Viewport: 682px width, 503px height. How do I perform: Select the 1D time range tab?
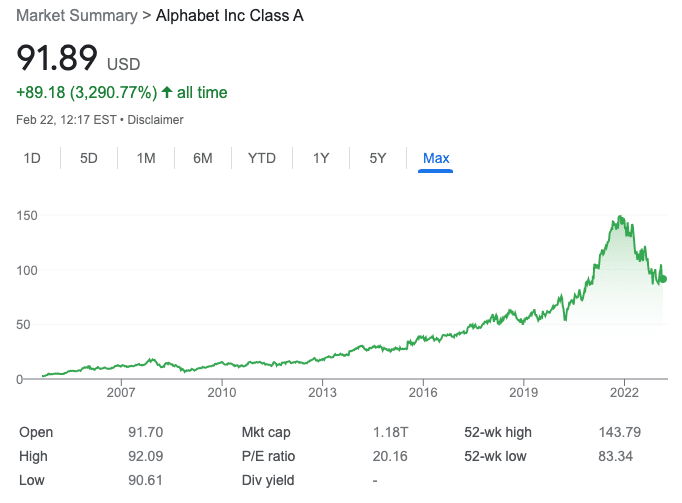[32, 158]
